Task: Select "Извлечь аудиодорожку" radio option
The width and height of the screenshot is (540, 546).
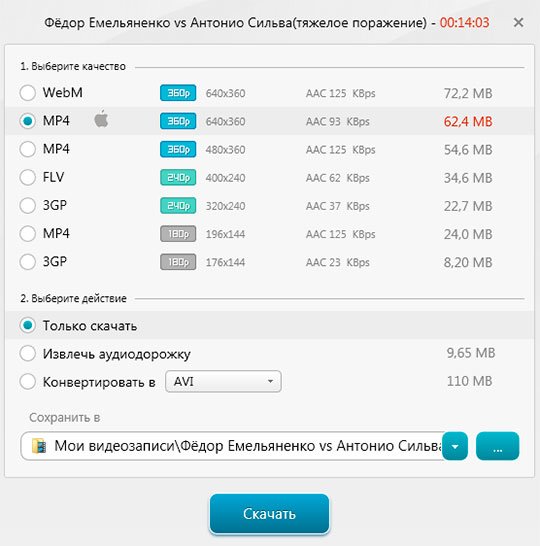Action: (x=28, y=353)
